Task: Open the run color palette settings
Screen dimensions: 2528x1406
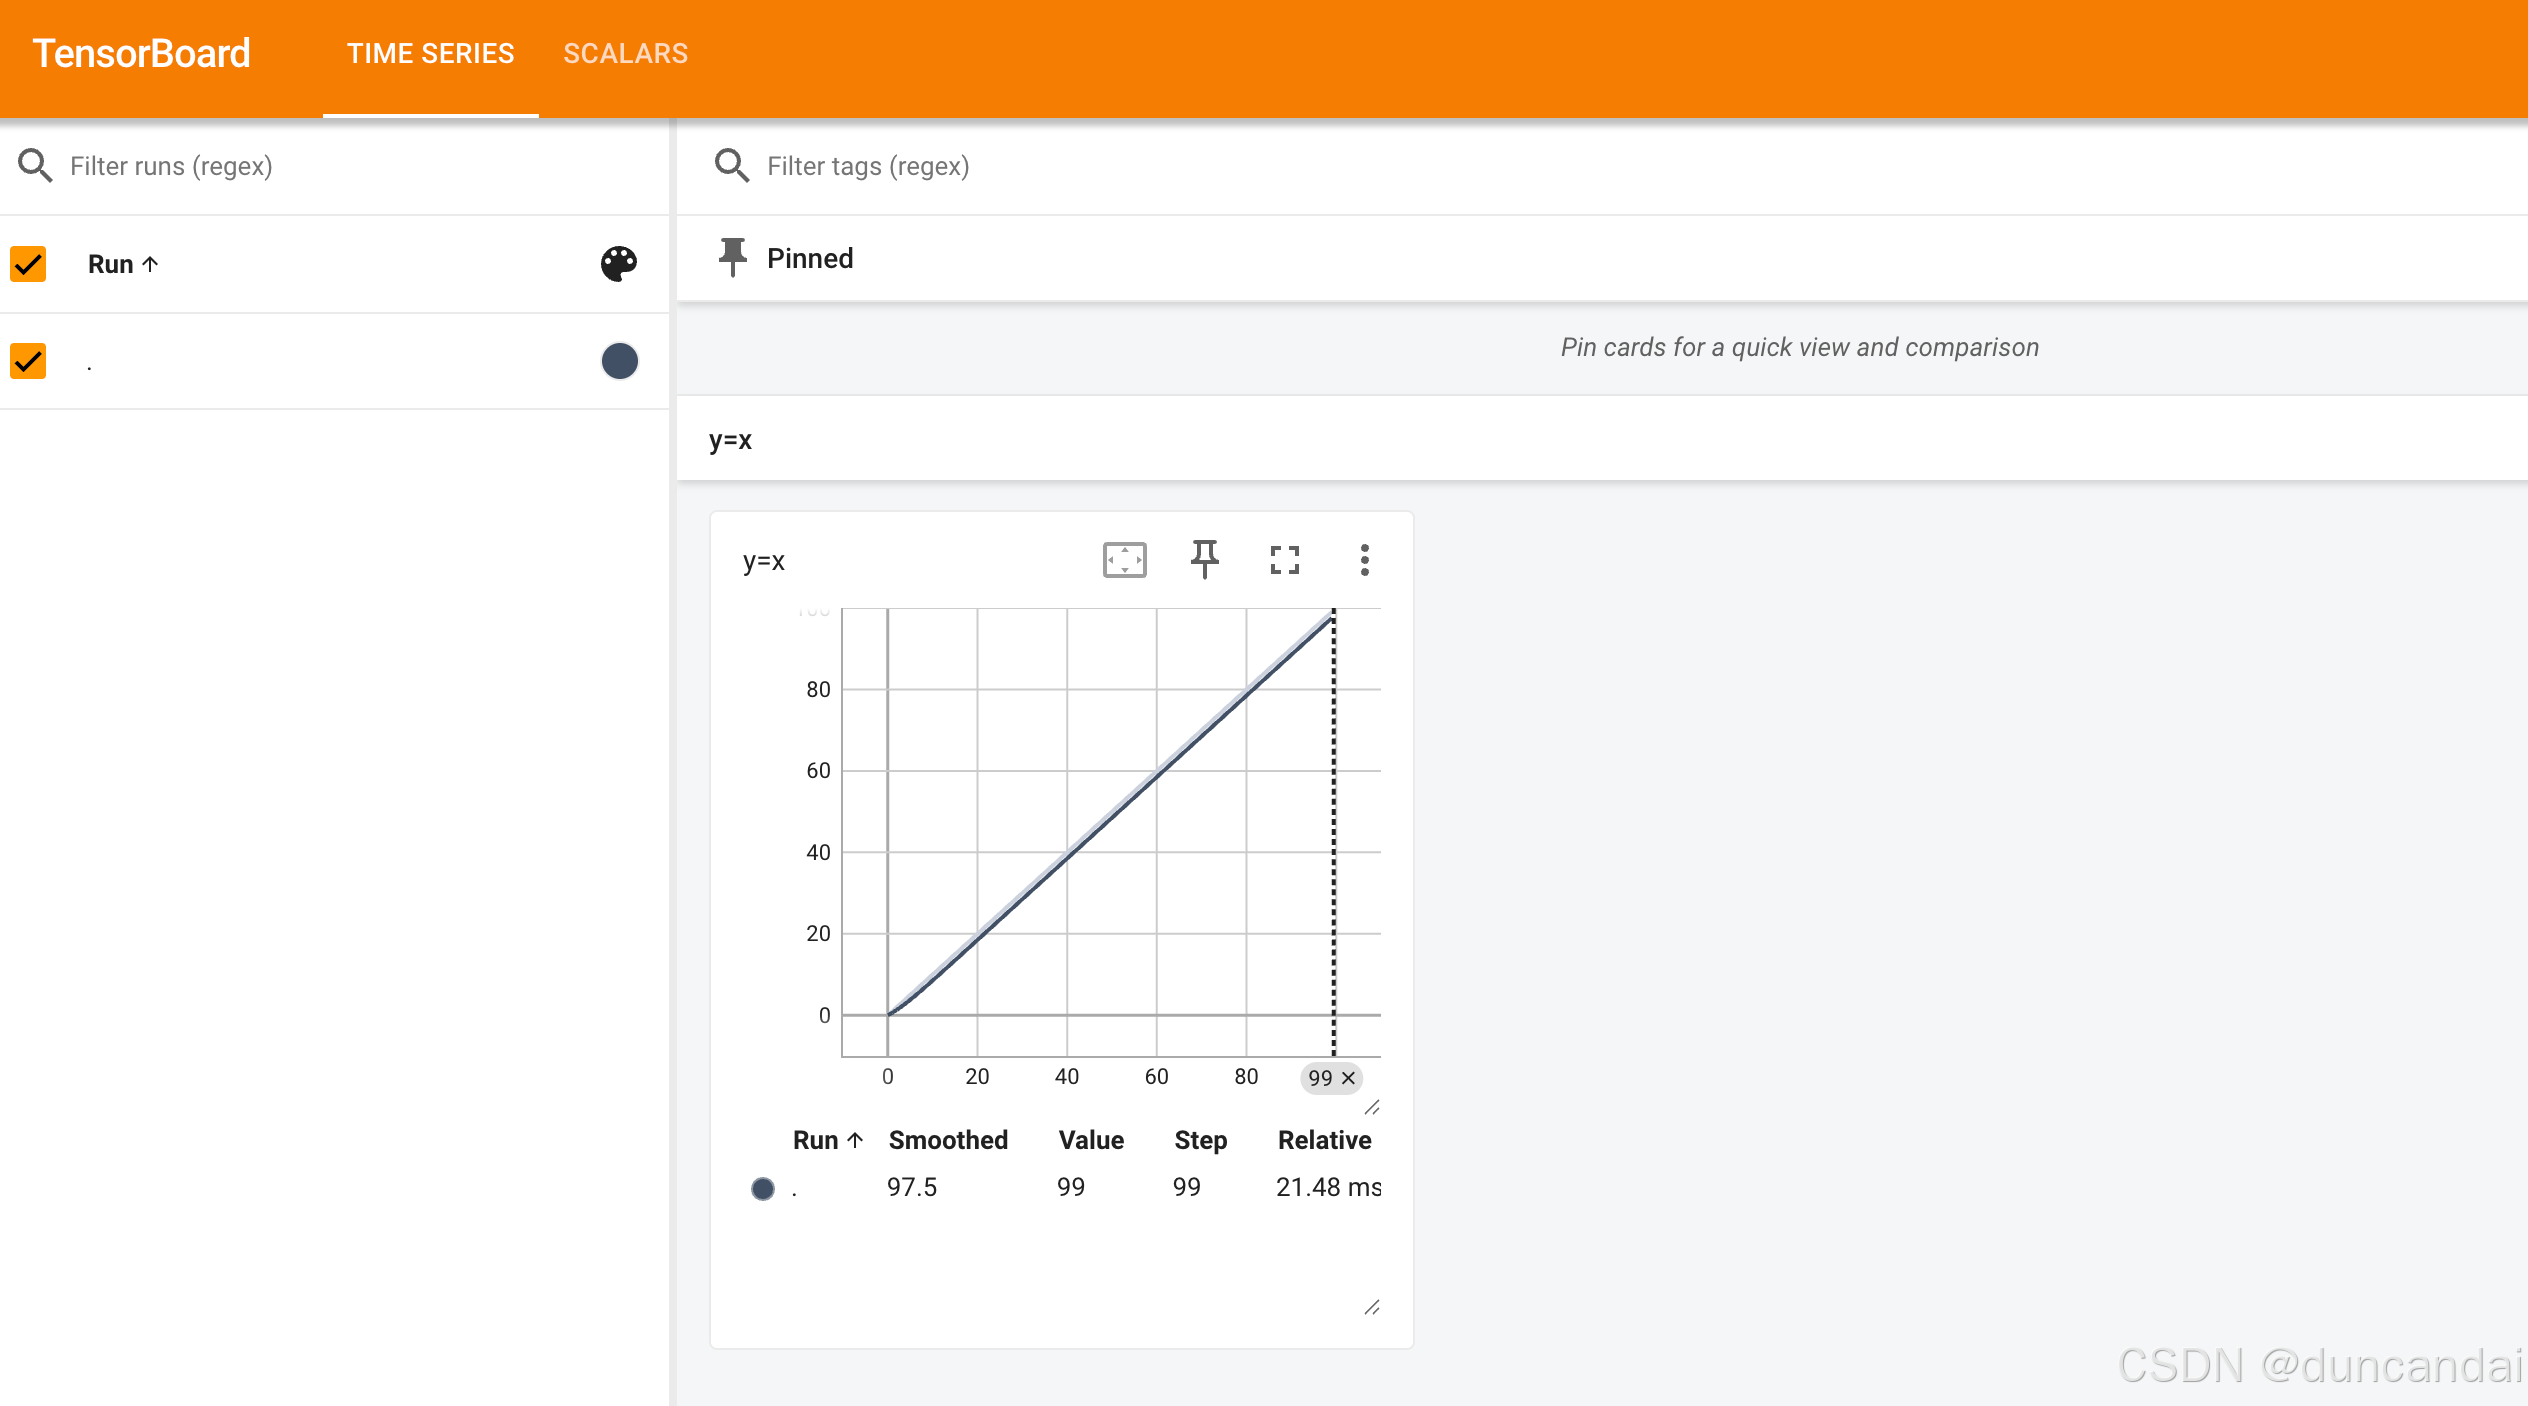Action: pyautogui.click(x=619, y=264)
